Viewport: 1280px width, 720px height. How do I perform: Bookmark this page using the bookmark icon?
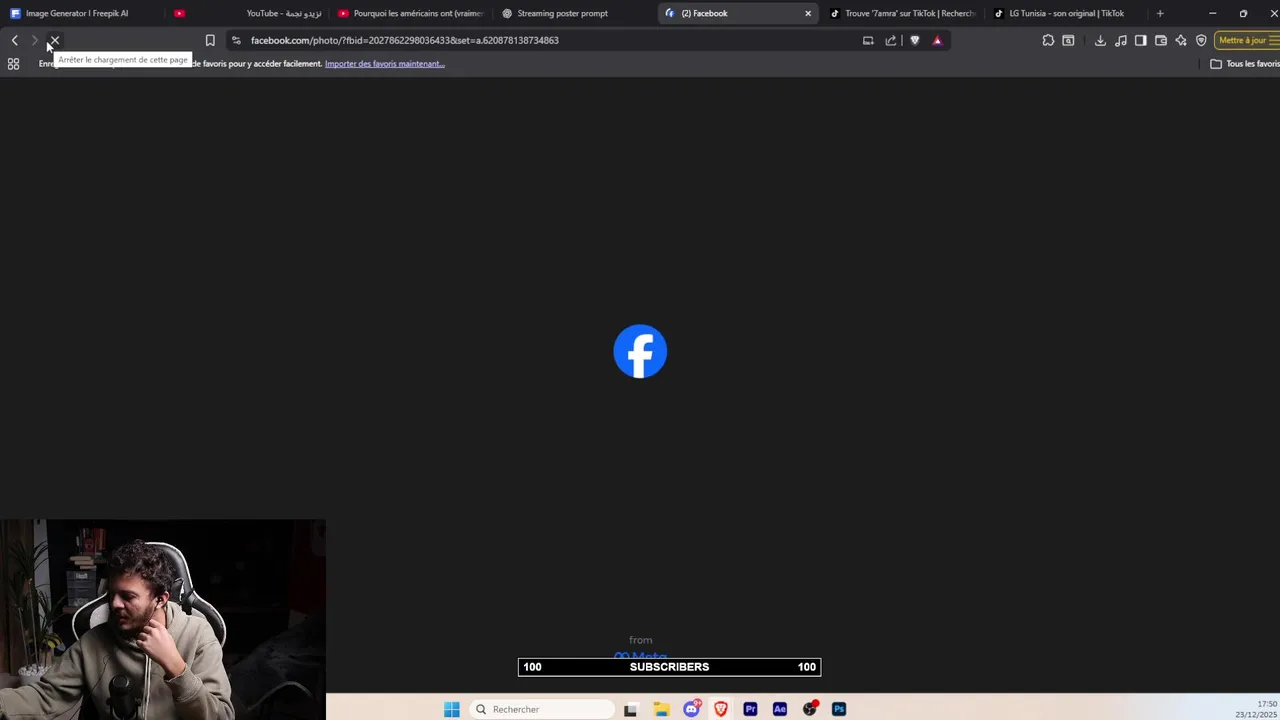(x=210, y=40)
